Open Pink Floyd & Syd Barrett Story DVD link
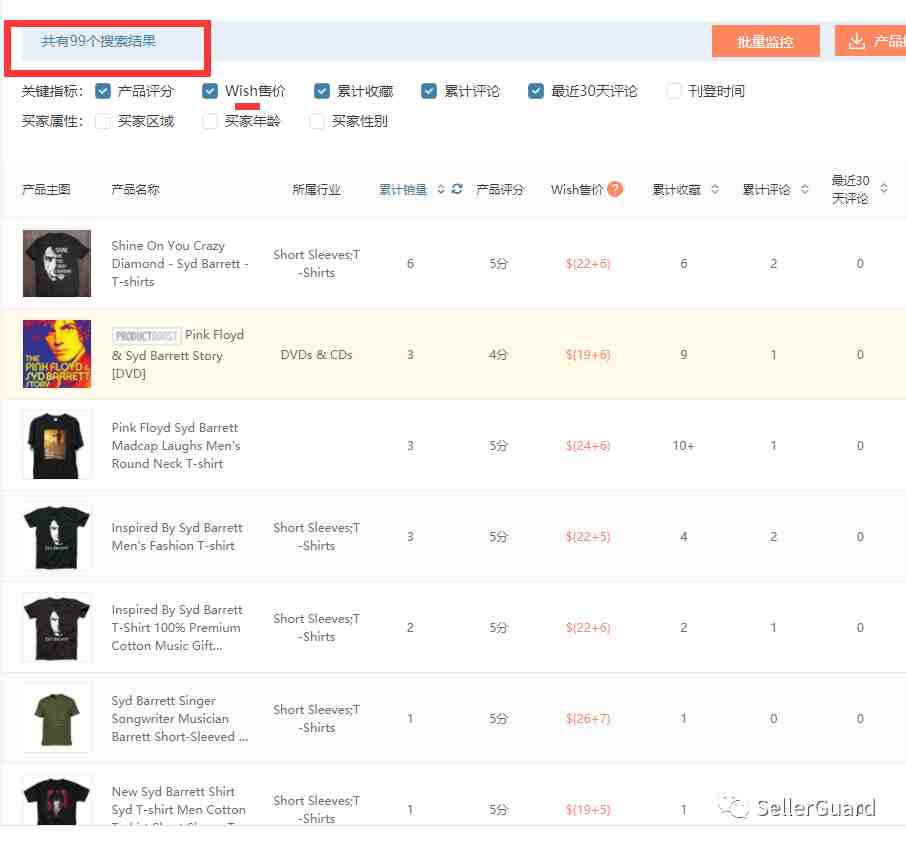 tap(177, 354)
